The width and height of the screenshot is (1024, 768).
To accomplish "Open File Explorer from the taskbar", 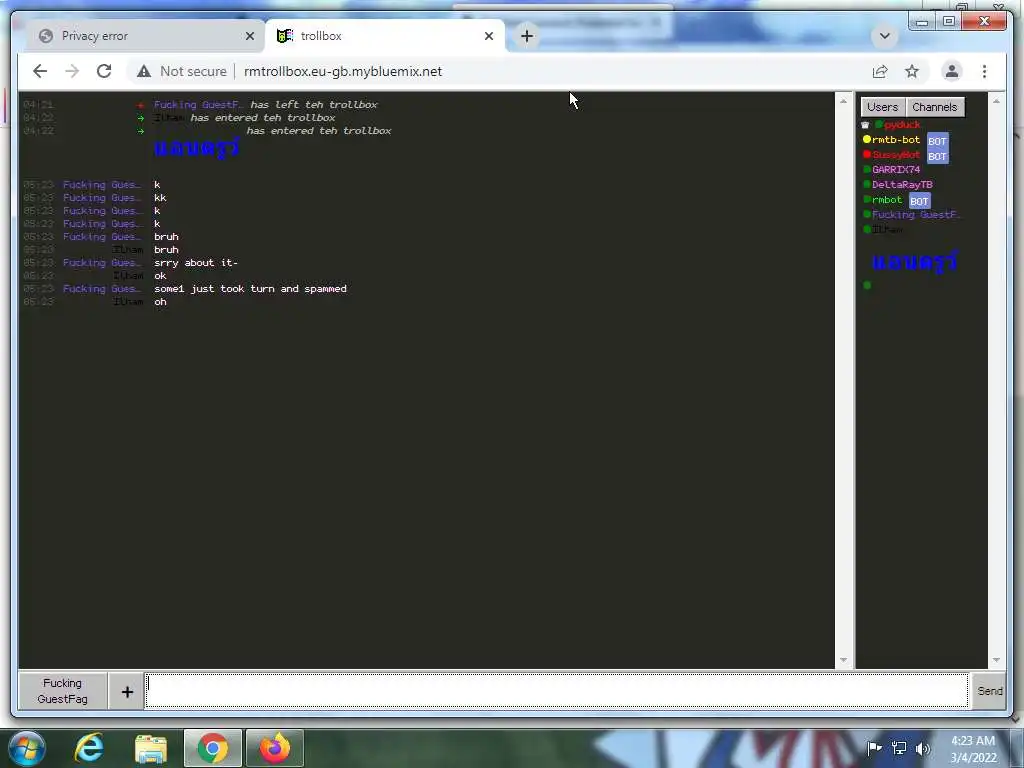I will click(151, 748).
